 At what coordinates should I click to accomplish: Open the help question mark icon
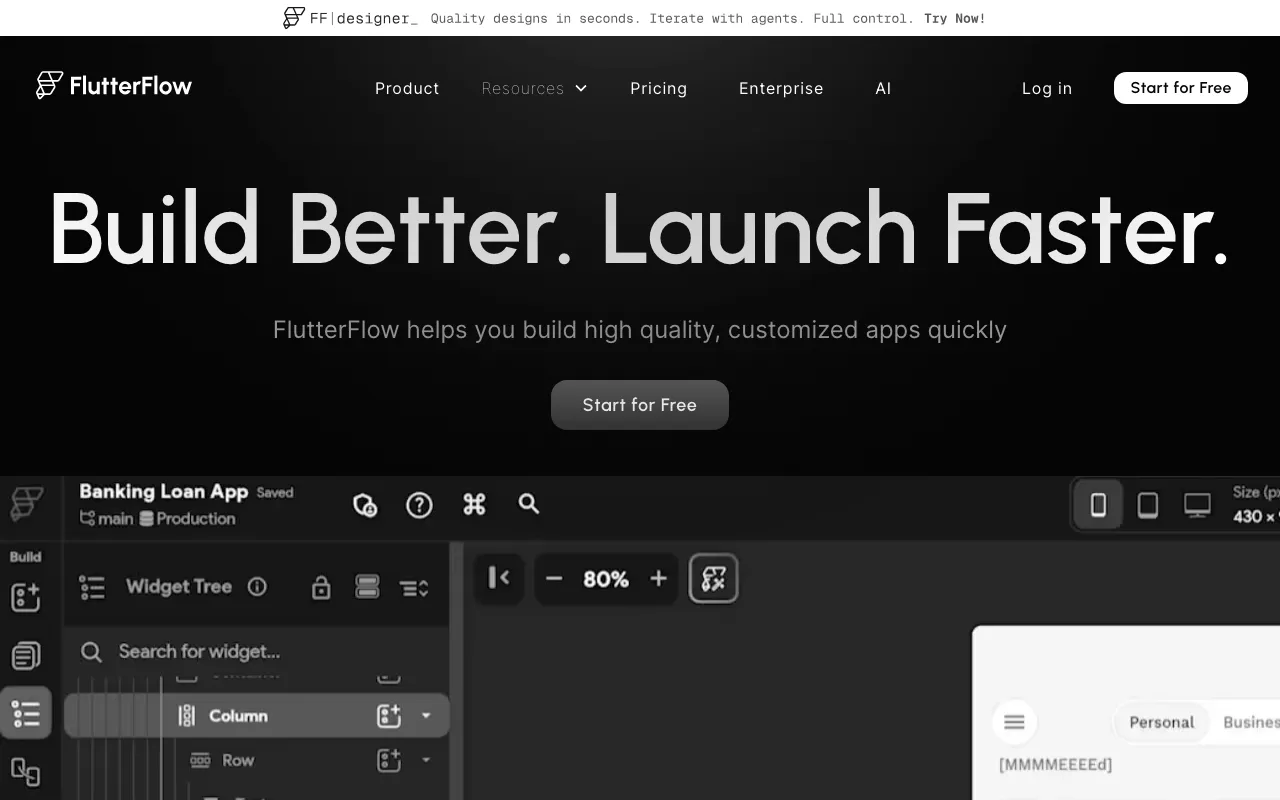[419, 505]
